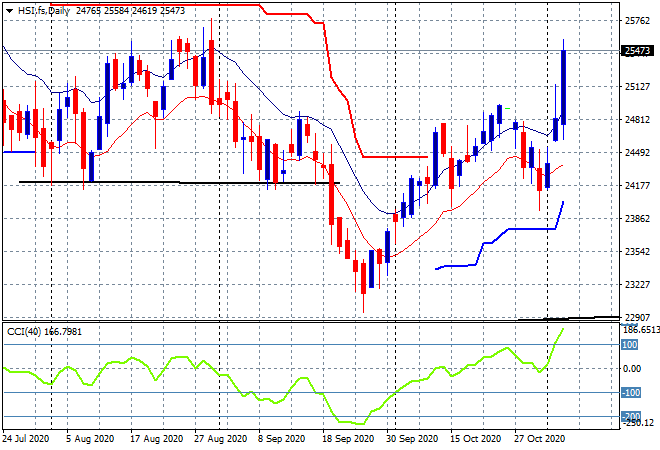
Task: Click the 25762 price axis label
Action: (637, 21)
